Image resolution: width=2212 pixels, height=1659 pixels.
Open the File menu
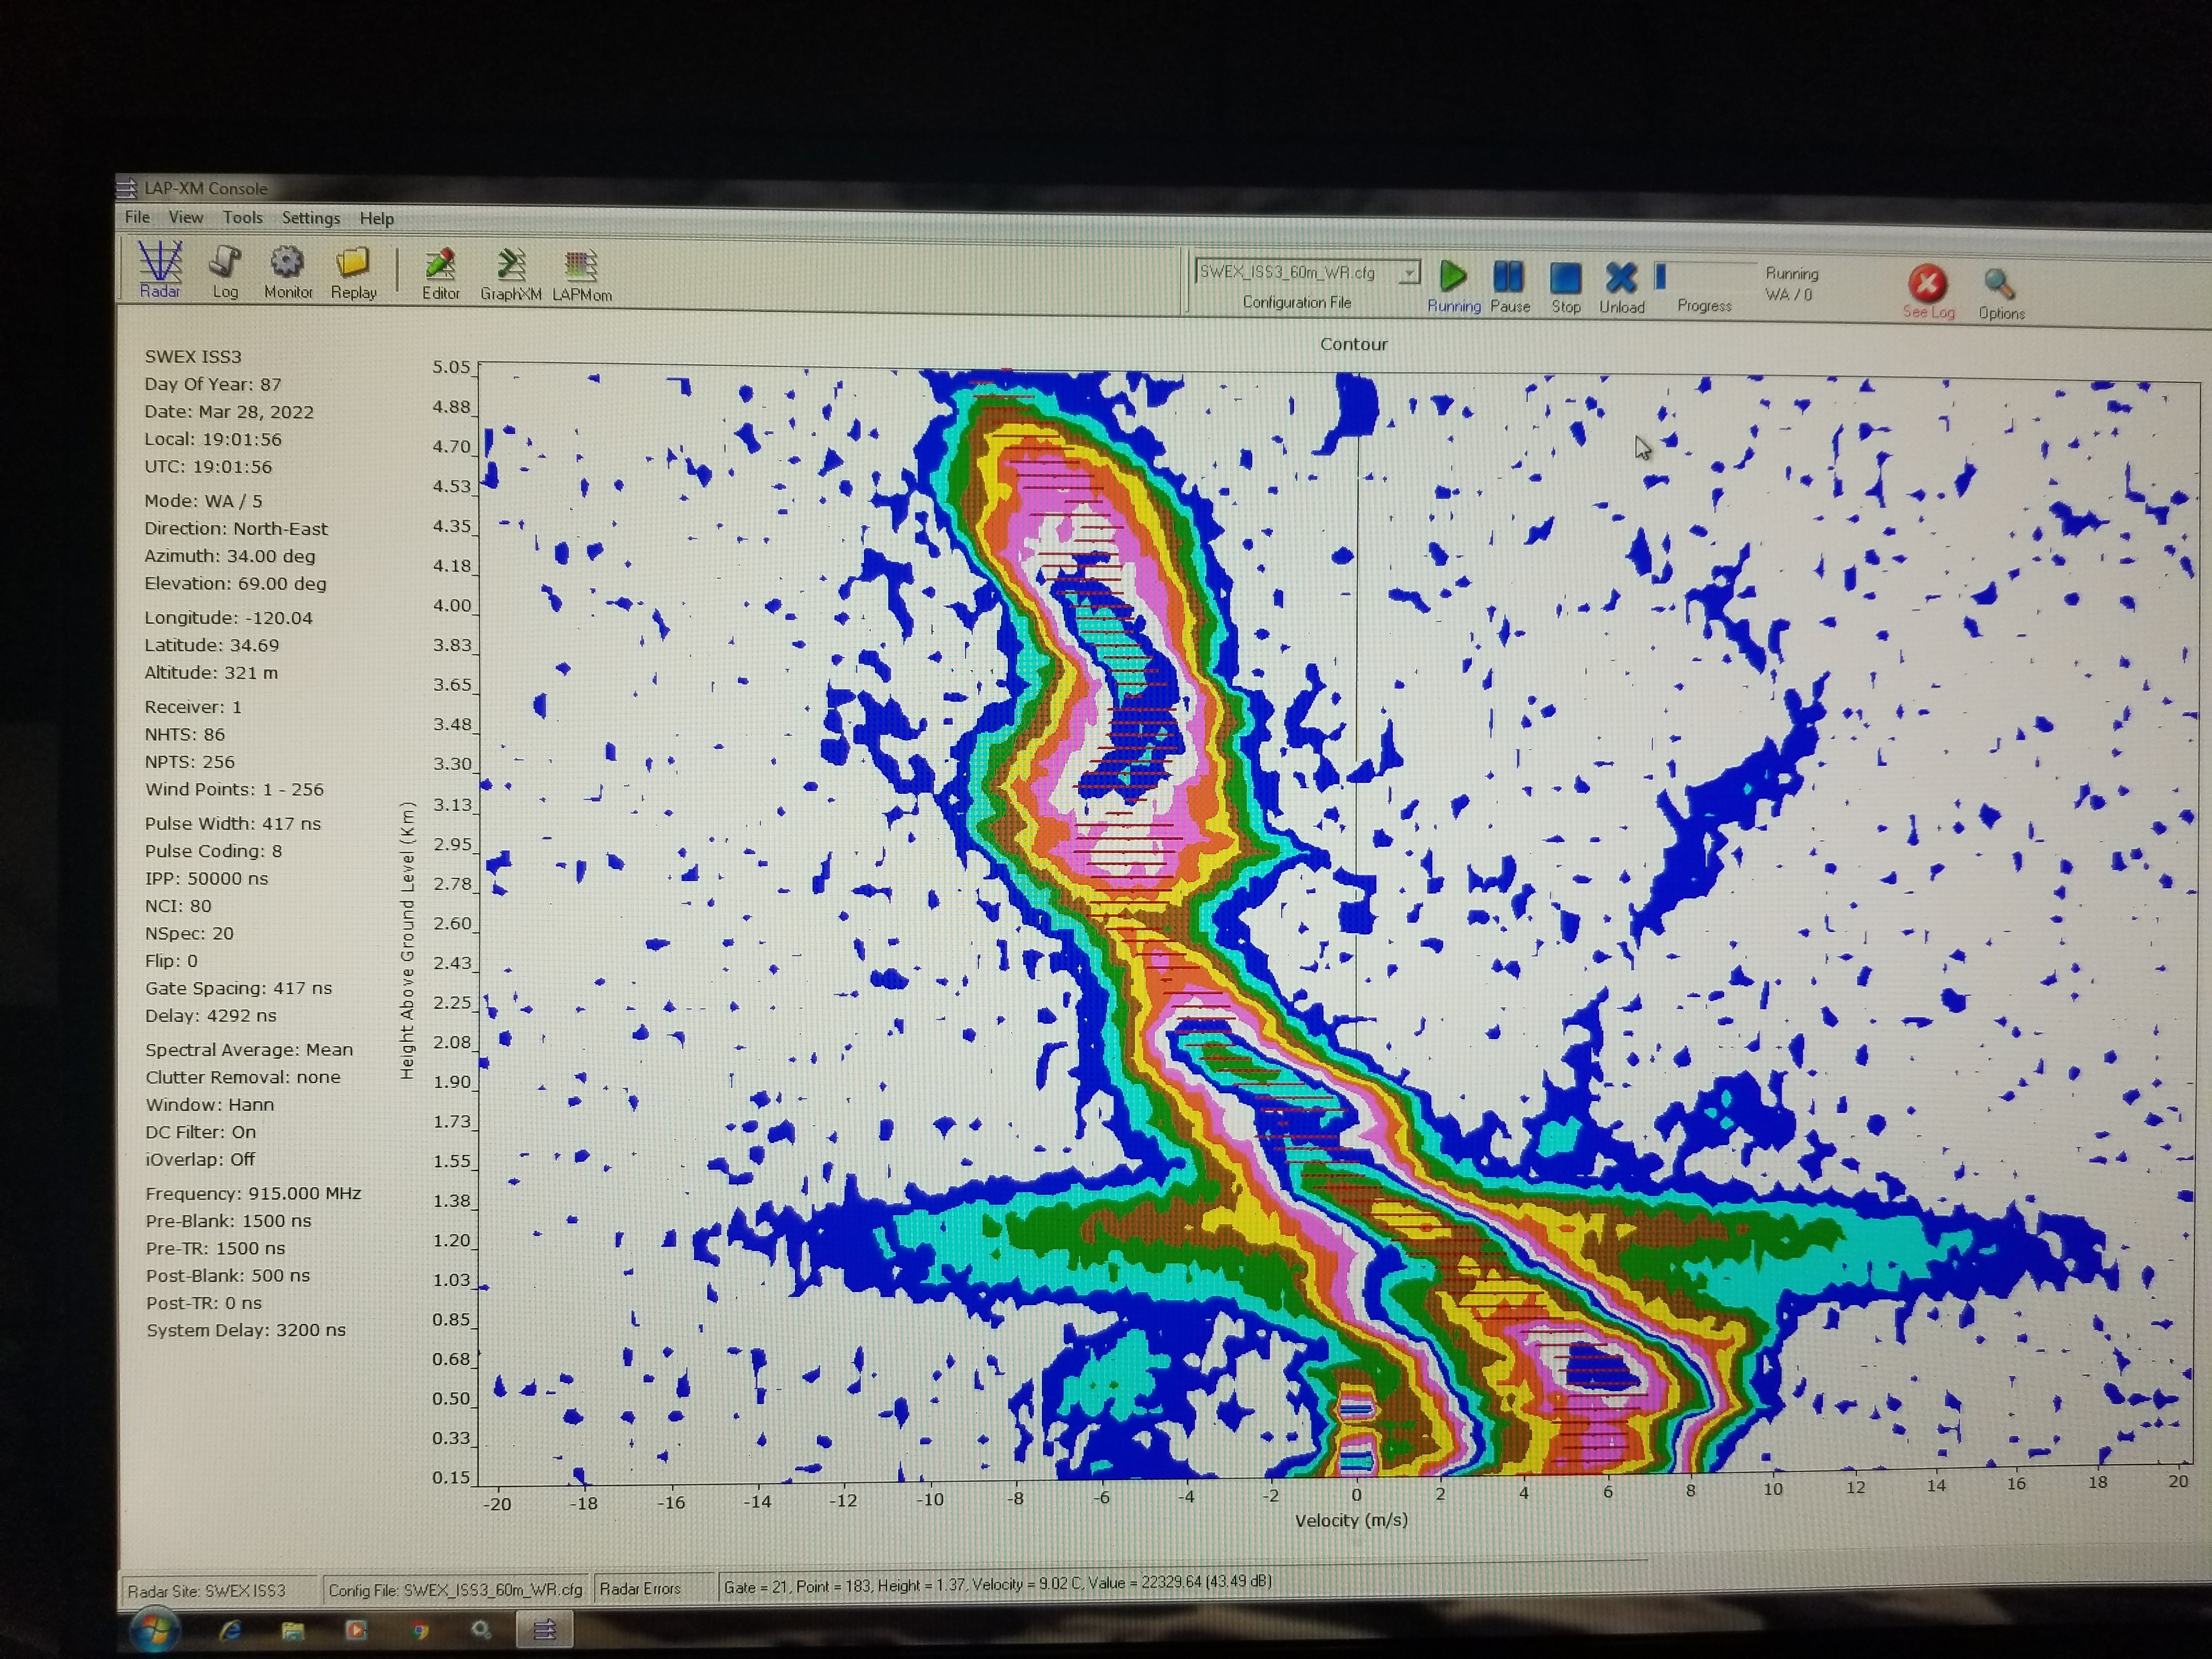tap(137, 217)
